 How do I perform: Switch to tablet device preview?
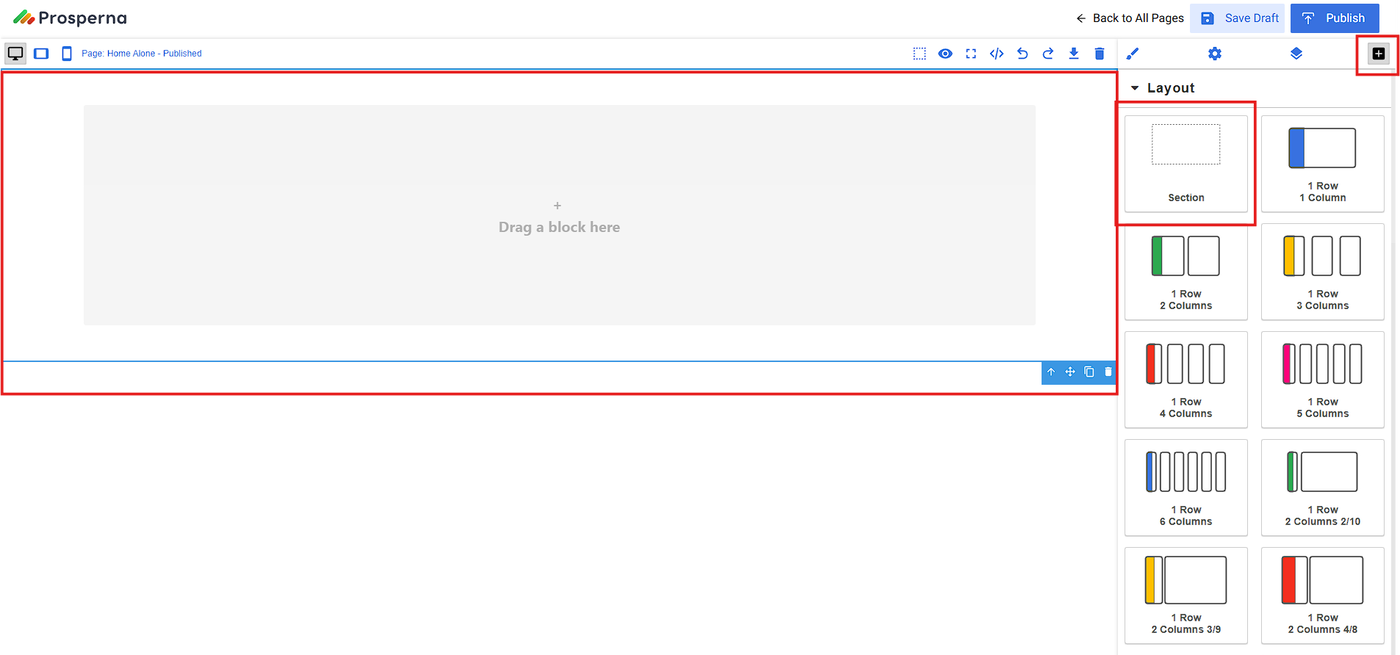[41, 54]
